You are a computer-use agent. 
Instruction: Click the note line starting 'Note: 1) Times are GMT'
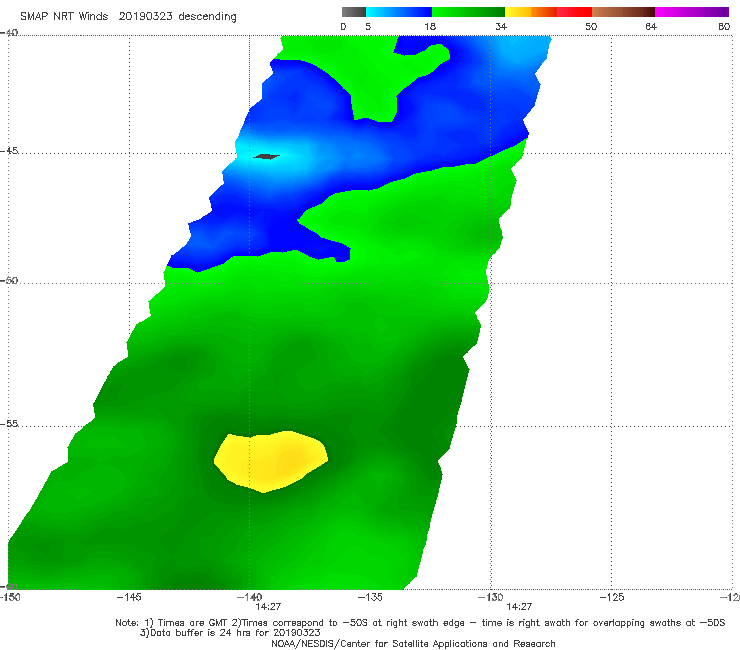tap(420, 623)
